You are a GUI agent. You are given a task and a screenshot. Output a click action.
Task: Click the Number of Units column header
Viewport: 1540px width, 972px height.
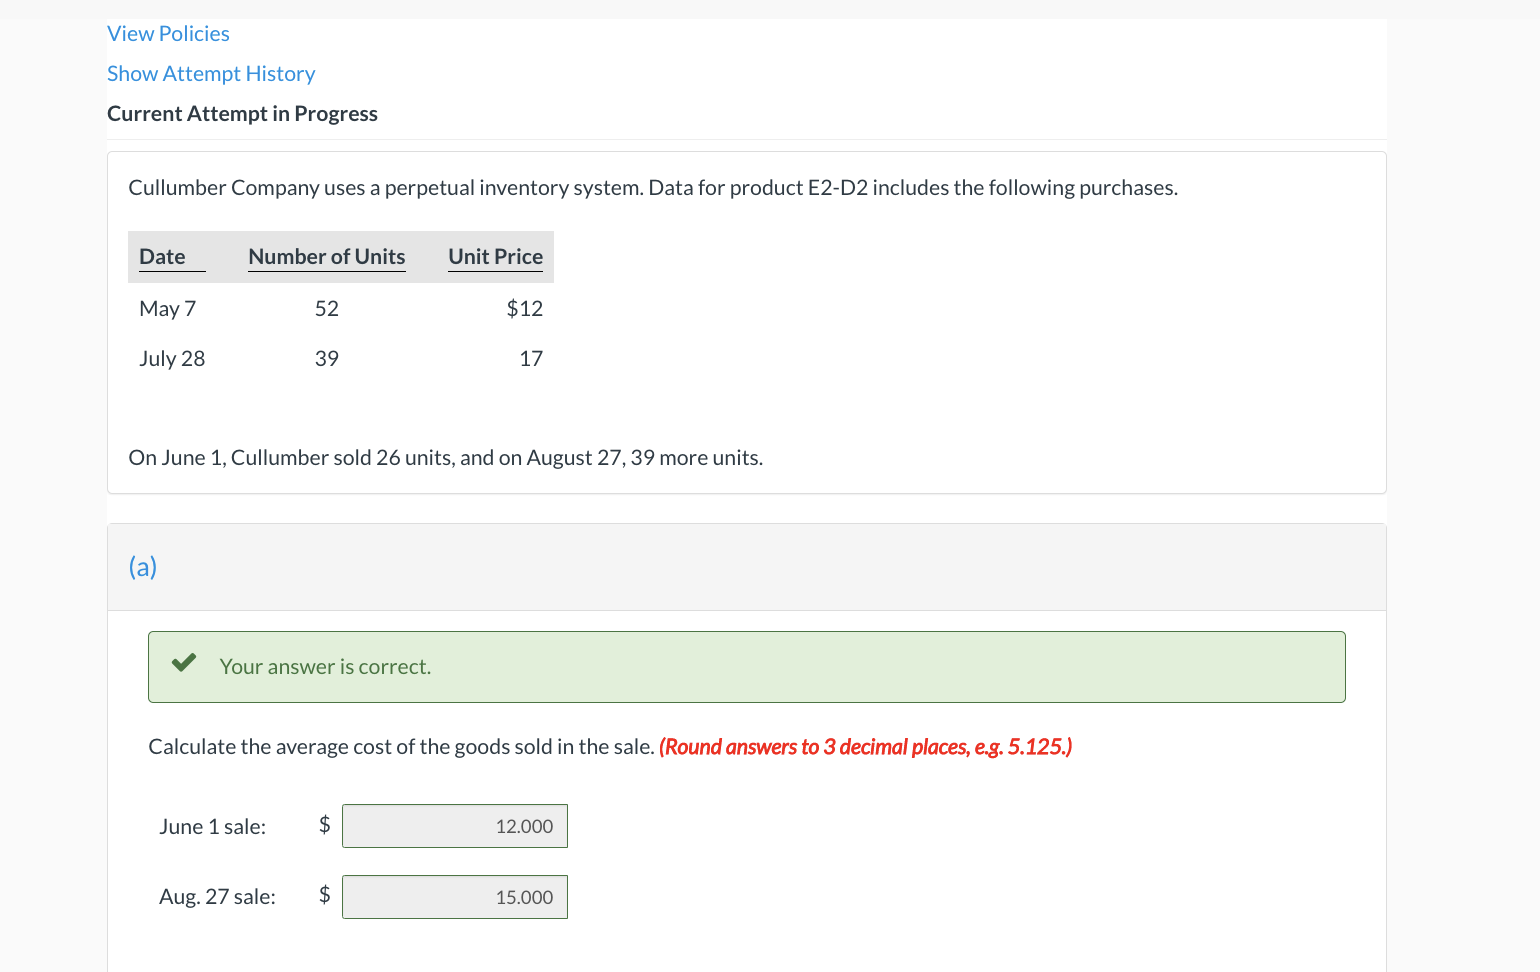pyautogui.click(x=327, y=257)
